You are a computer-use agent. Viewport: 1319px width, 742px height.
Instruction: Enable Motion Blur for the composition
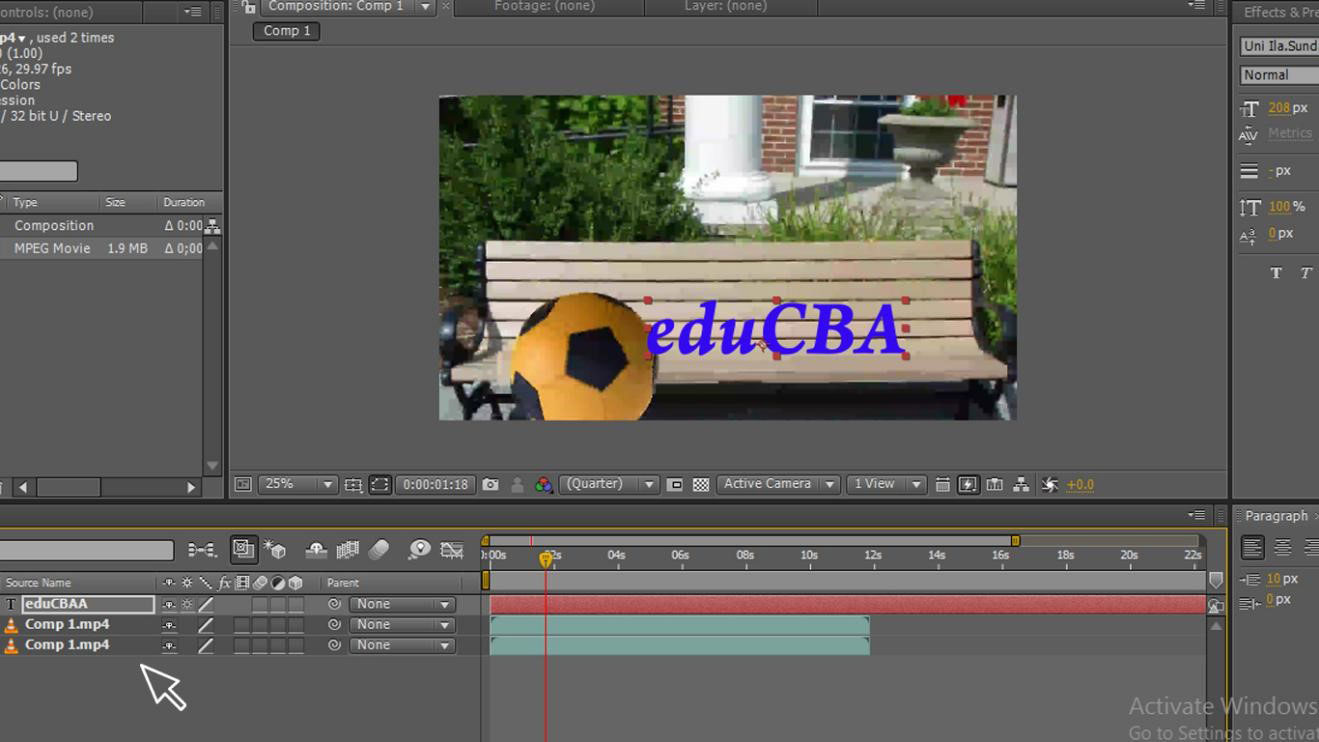379,549
